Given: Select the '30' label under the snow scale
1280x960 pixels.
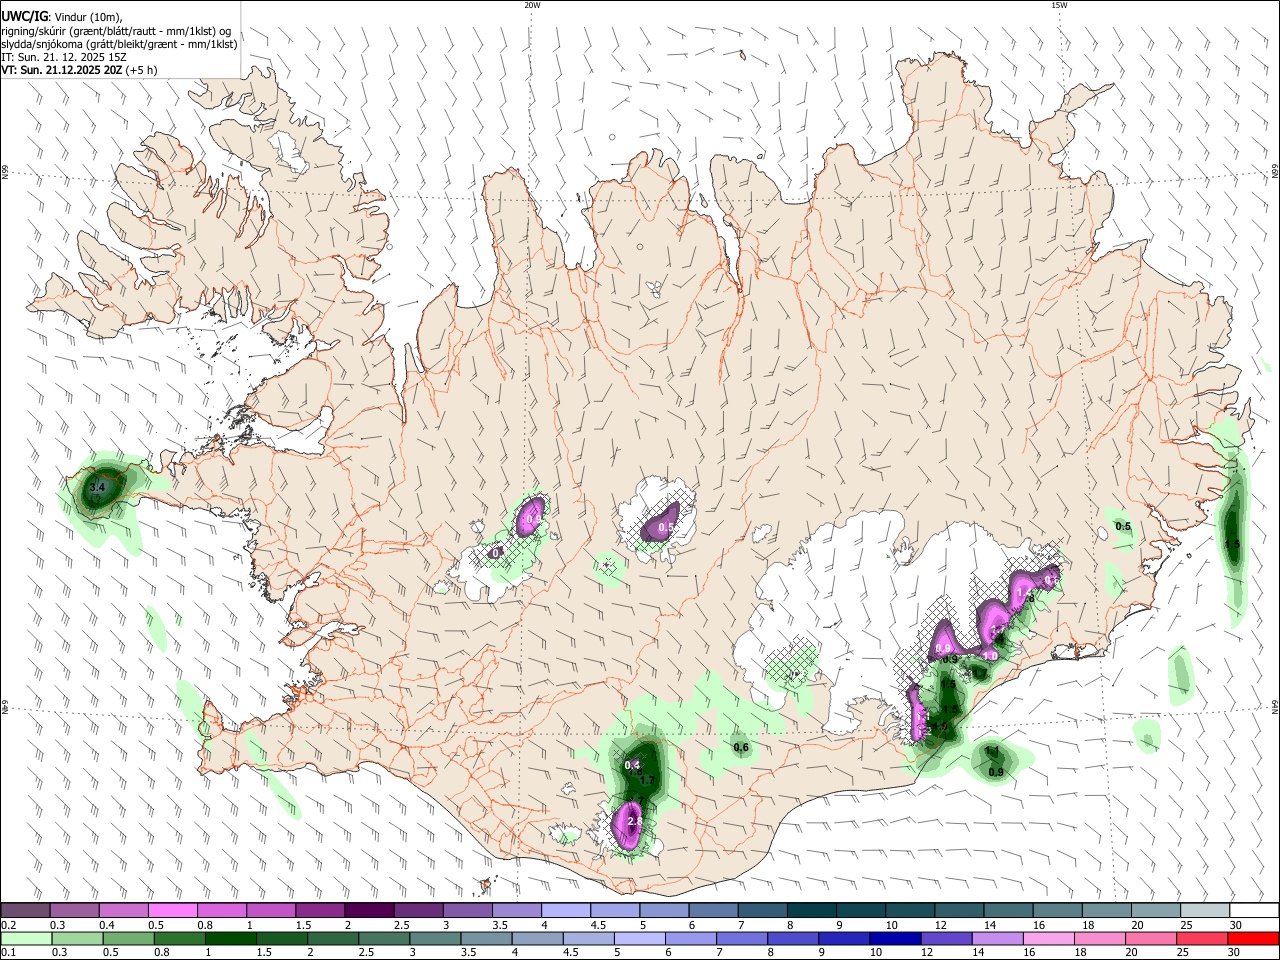Looking at the screenshot, I should 1236,925.
